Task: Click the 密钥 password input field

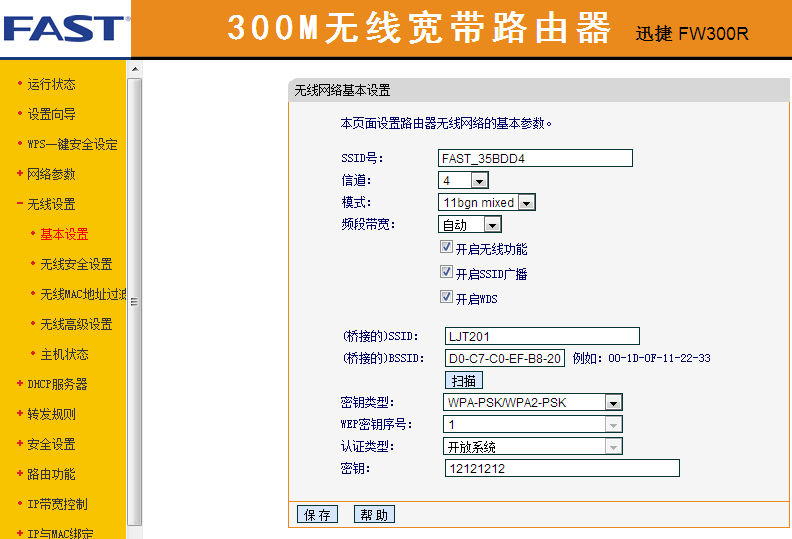Action: (562, 468)
